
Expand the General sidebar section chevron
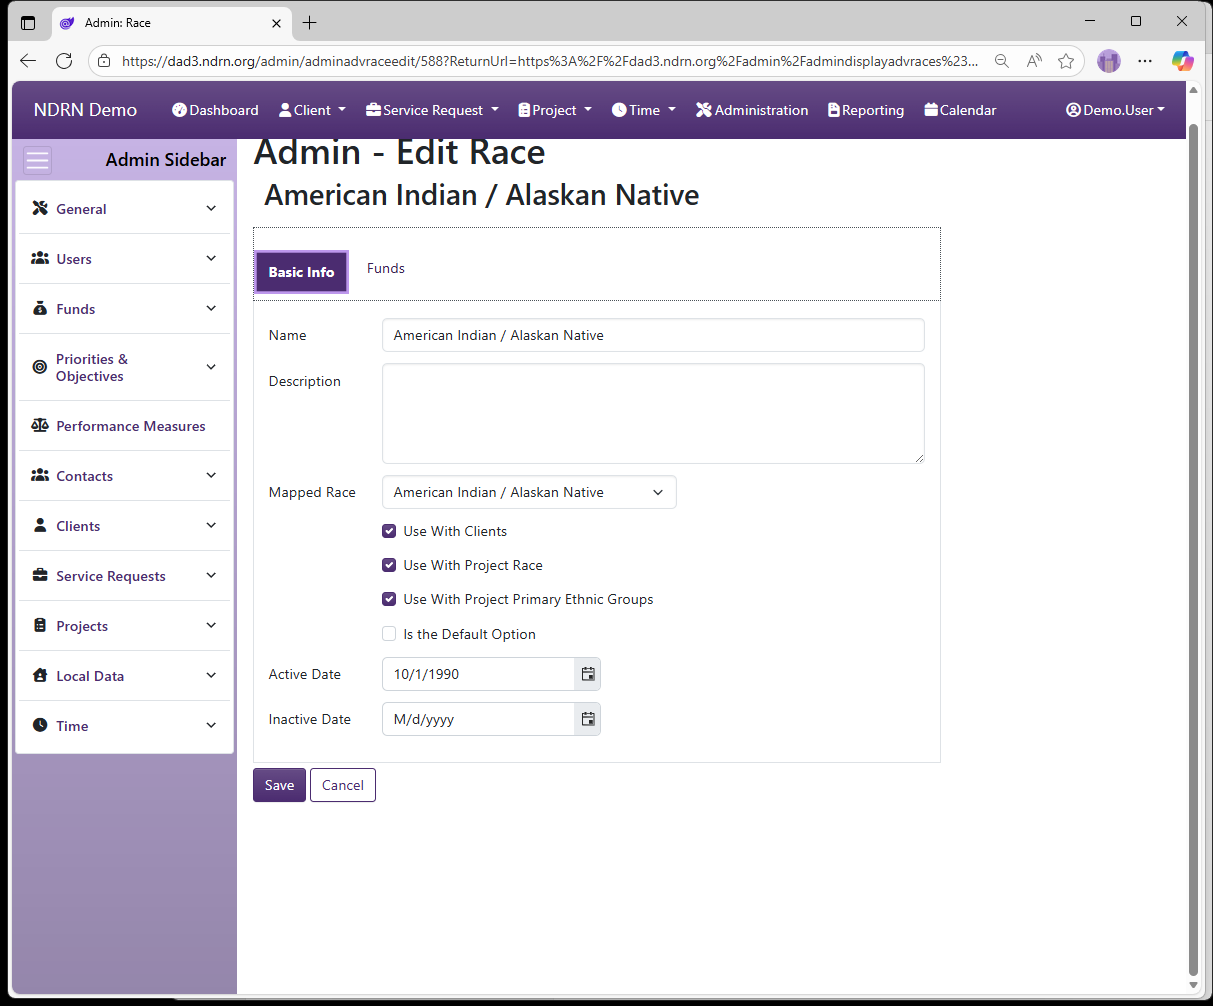(x=211, y=208)
